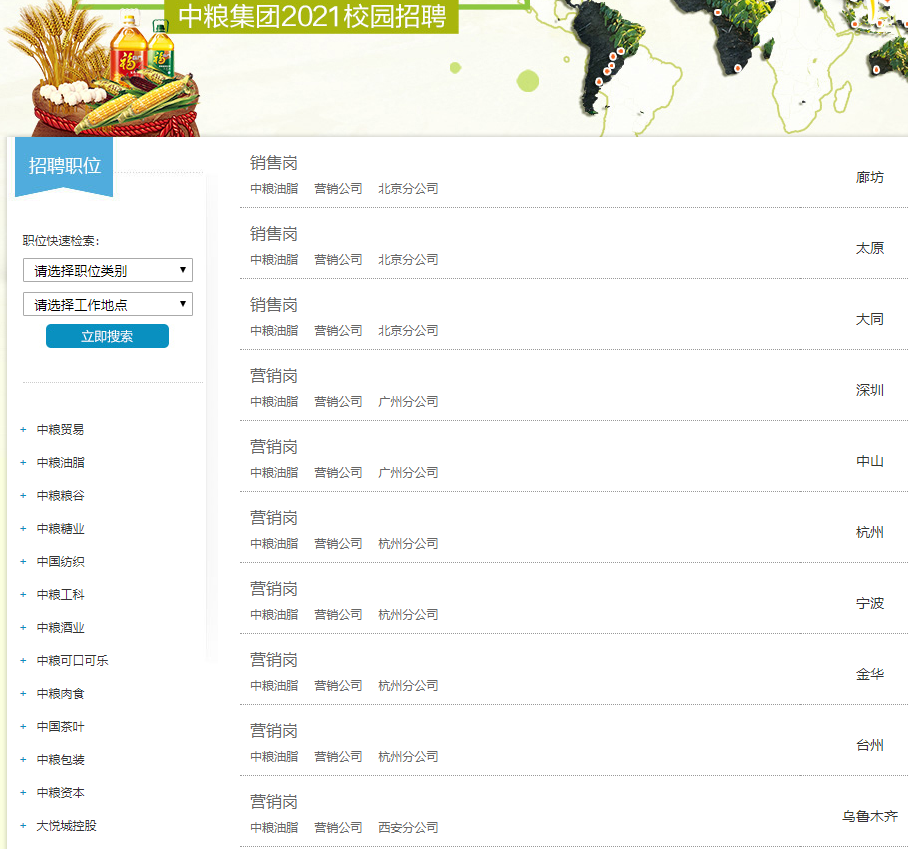Open the 营销岗 job in 宁波
This screenshot has width=908, height=849.
(273, 589)
